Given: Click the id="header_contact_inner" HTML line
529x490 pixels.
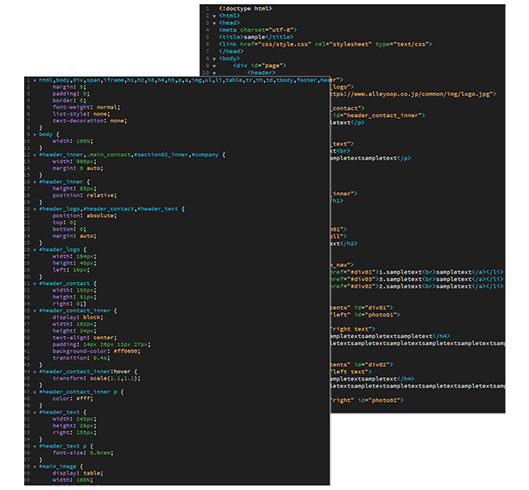Looking at the screenshot, I should (378, 115).
